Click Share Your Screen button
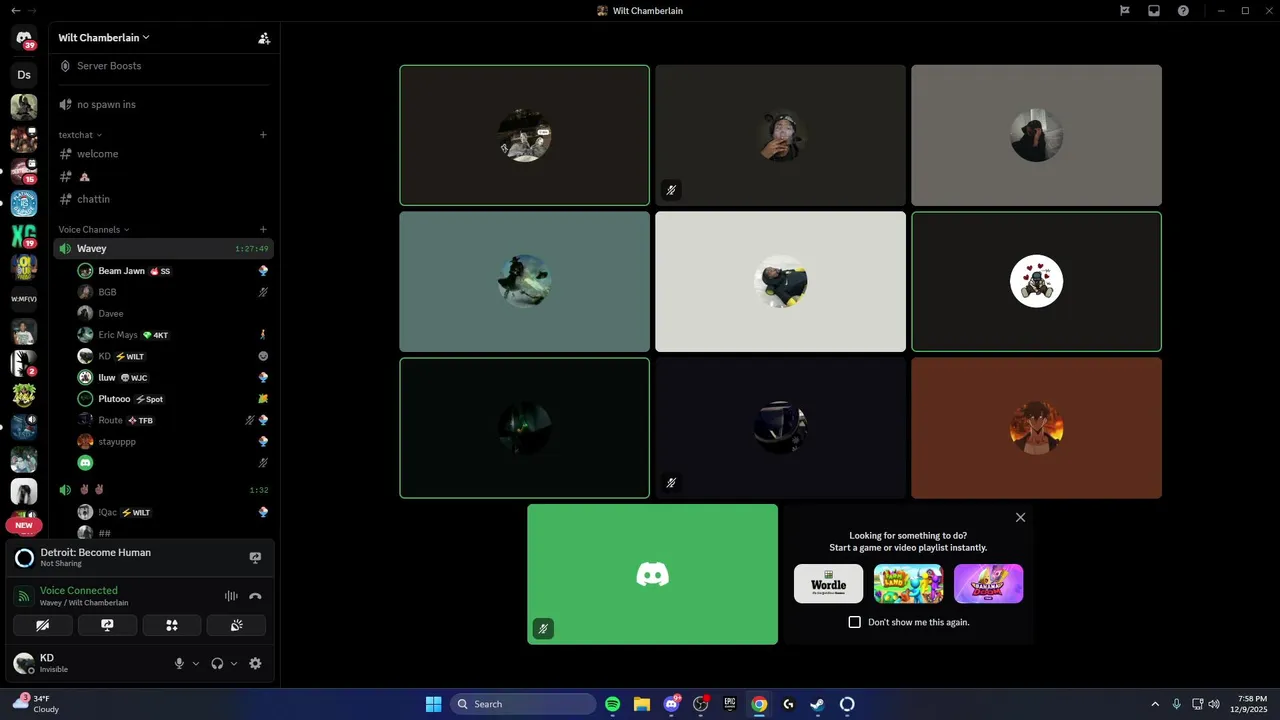Image resolution: width=1280 pixels, height=720 pixels. 107,626
